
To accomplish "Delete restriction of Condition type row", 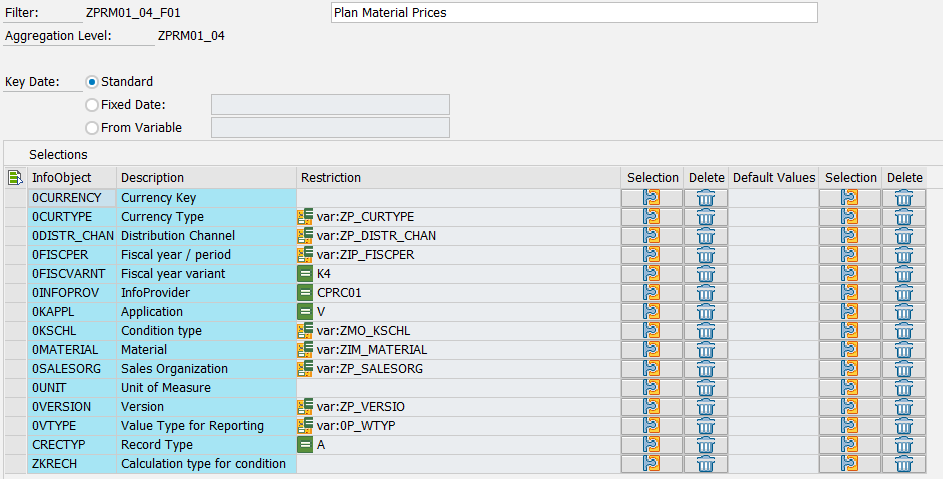I will pos(706,330).
